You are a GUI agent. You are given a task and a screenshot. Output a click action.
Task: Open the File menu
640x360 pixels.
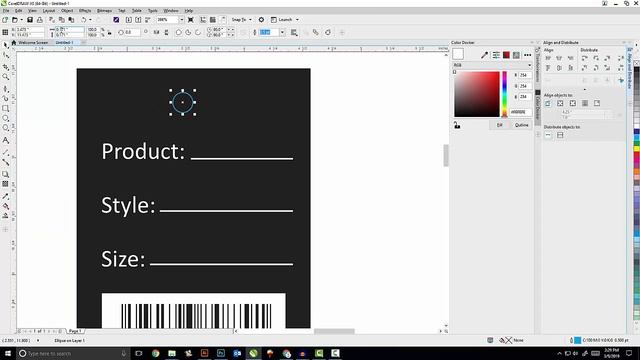pyautogui.click(x=6, y=11)
